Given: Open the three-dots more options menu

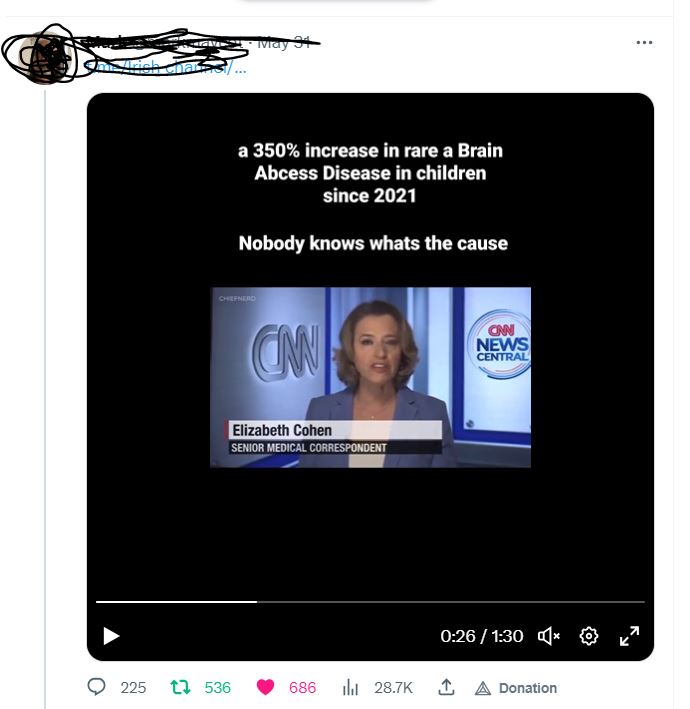Looking at the screenshot, I should click(x=644, y=43).
